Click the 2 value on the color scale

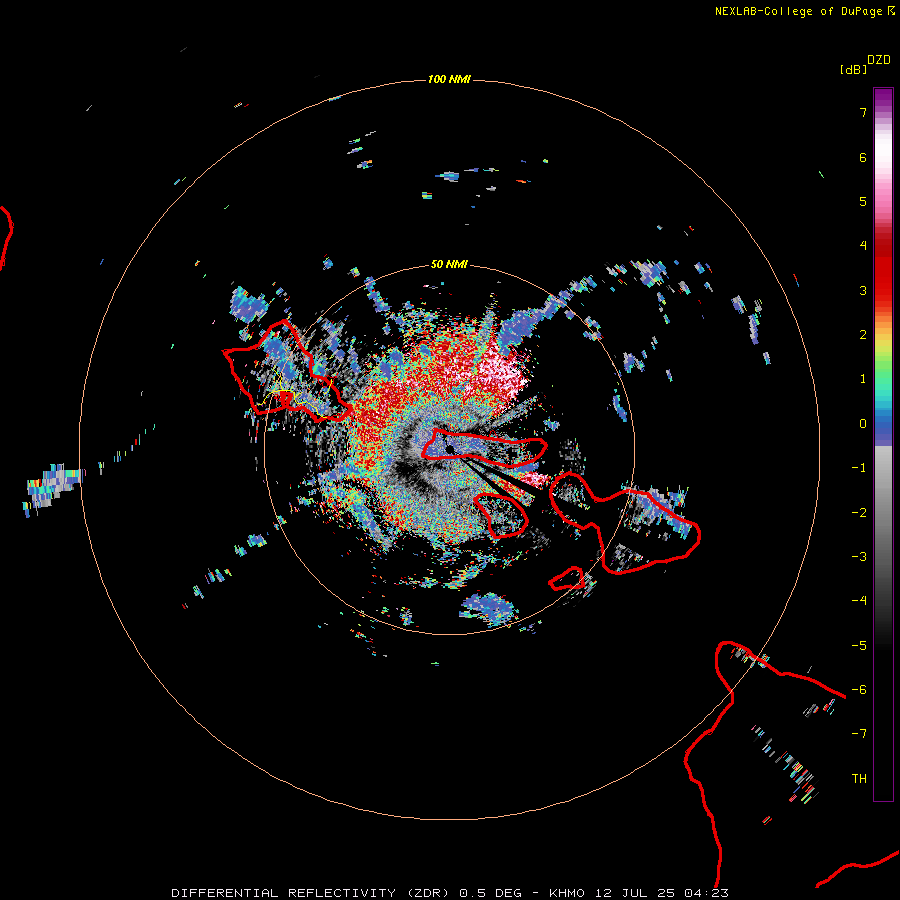pyautogui.click(x=863, y=335)
